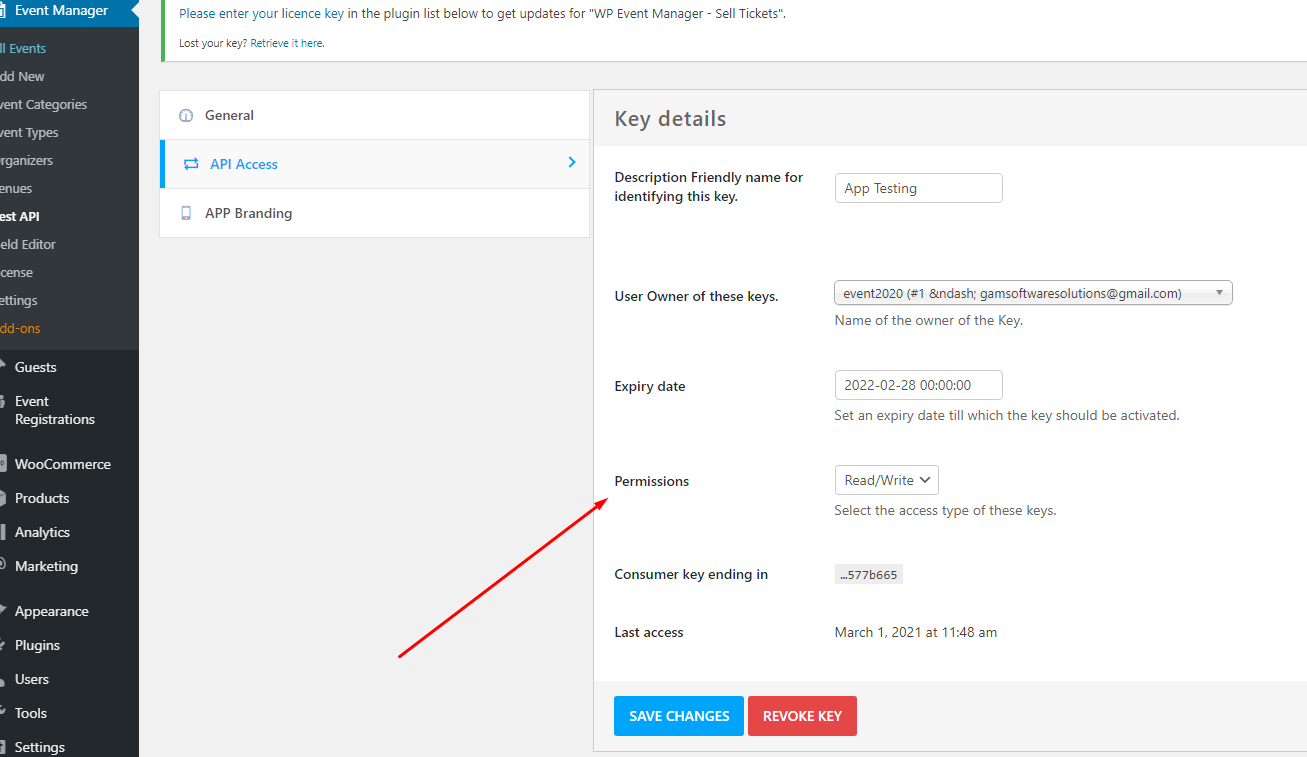This screenshot has height=757, width=1307.
Task: Click the Save Changes button
Action: [678, 715]
